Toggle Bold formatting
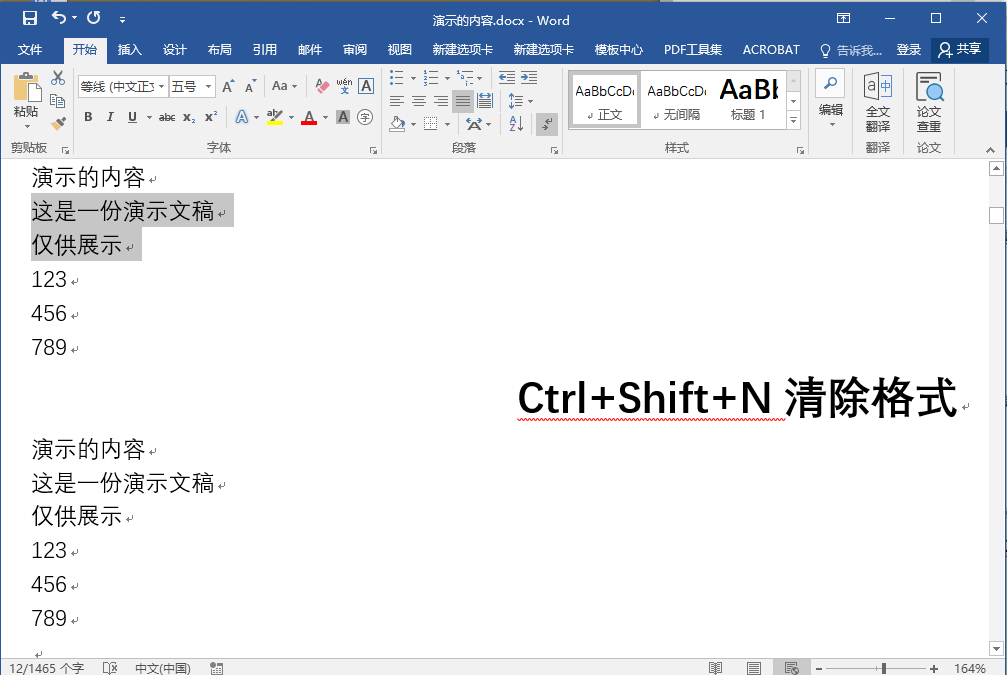 88,118
